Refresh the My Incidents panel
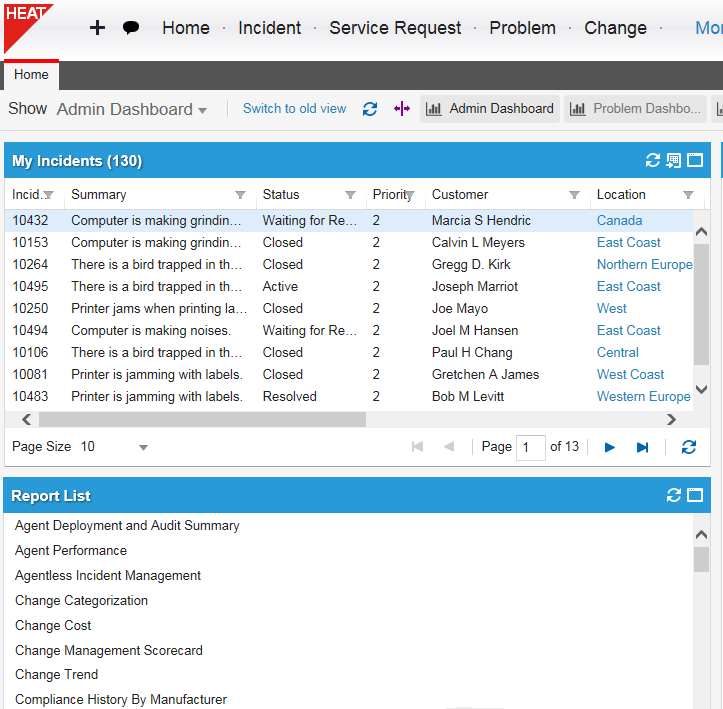The image size is (723, 709). pos(653,160)
